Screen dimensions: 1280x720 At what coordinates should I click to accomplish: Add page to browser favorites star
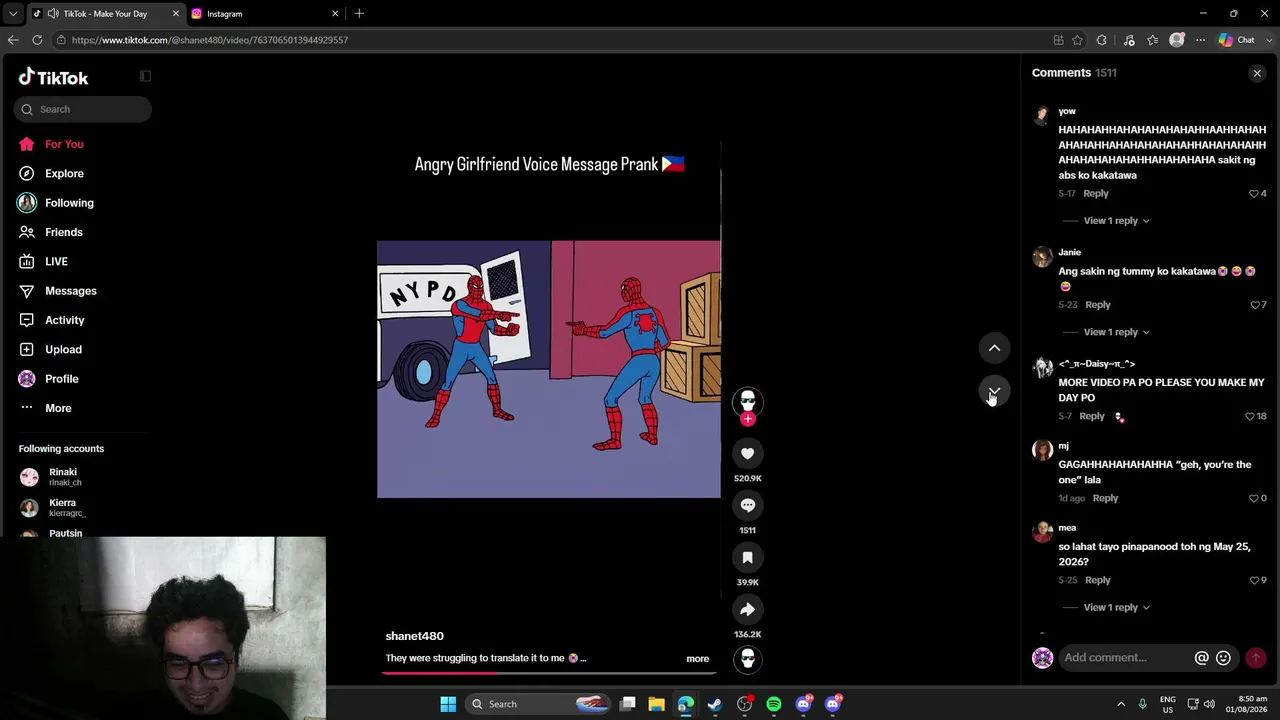[1077, 40]
